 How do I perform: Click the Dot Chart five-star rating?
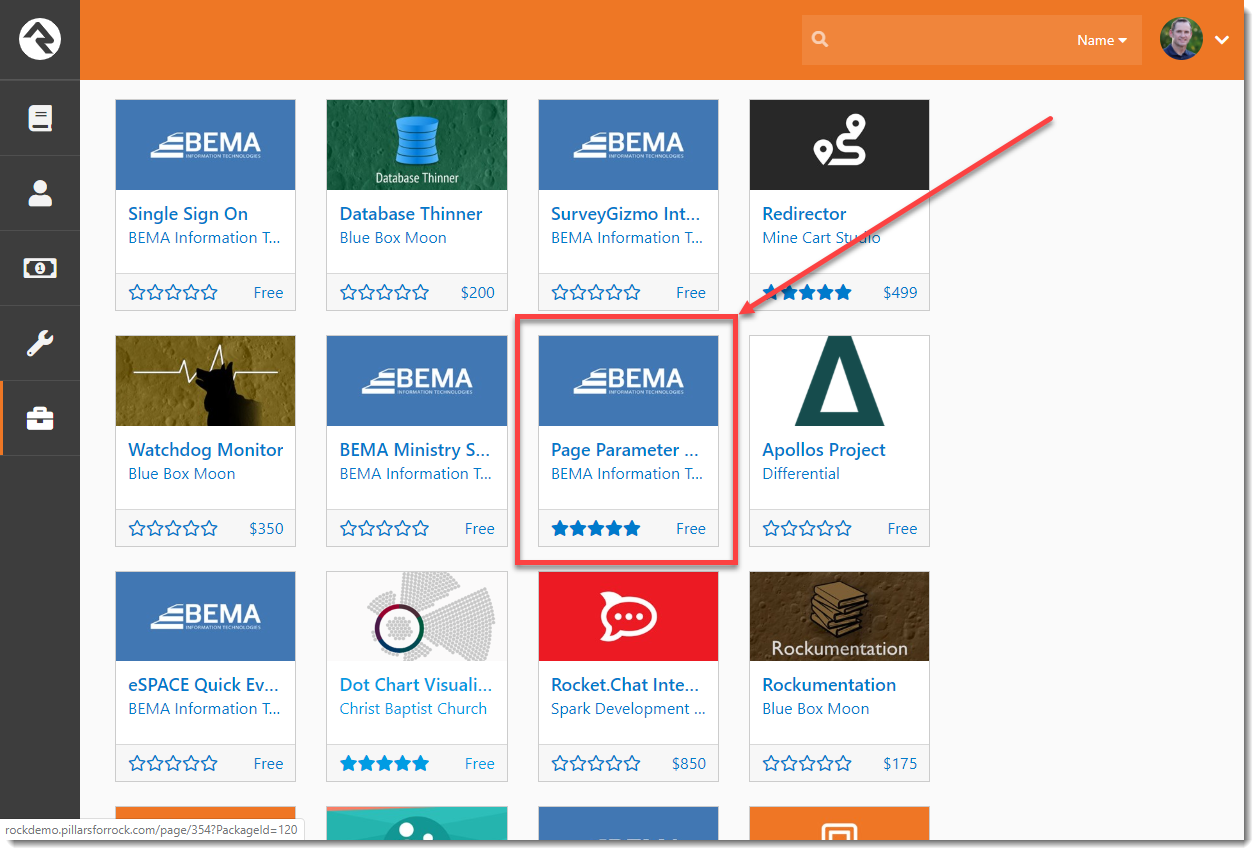385,764
